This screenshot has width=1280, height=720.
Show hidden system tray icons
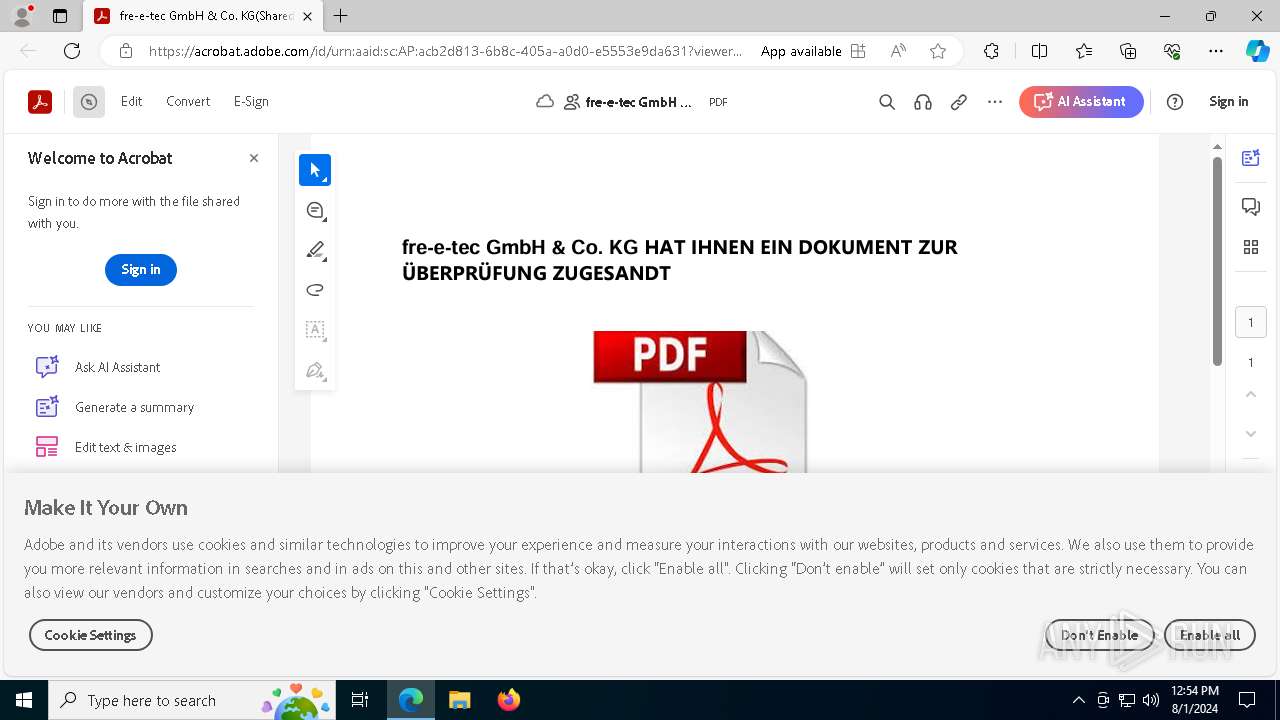coord(1078,700)
